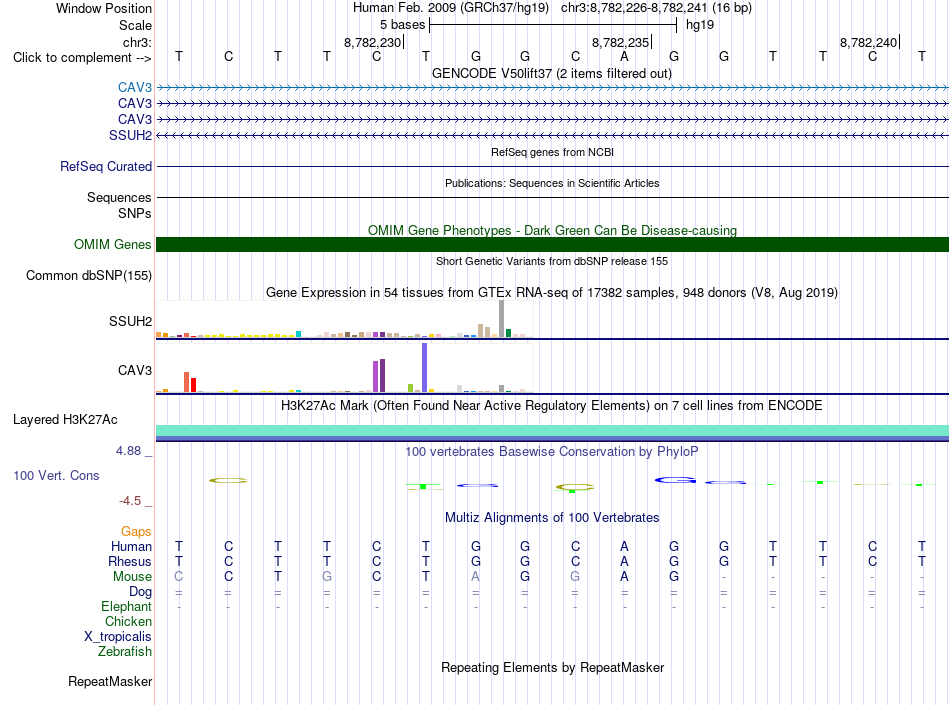The height and width of the screenshot is (705, 950).
Task: Click the dark green OMIM Genes bar
Action: tap(552, 244)
